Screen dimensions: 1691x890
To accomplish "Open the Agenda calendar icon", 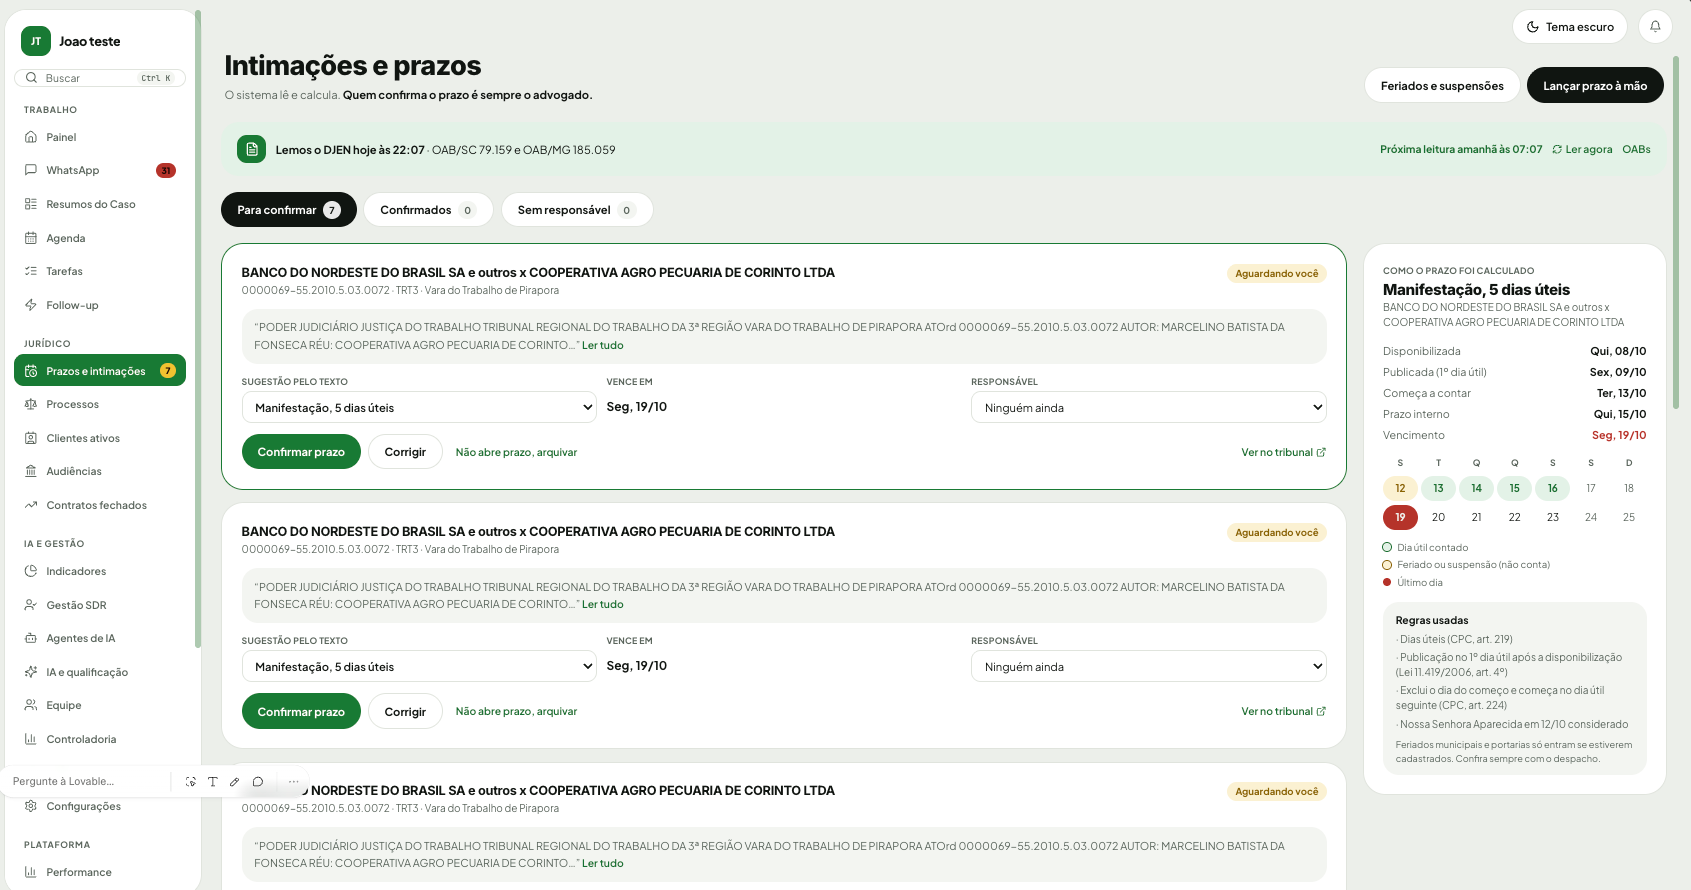I will click(31, 238).
